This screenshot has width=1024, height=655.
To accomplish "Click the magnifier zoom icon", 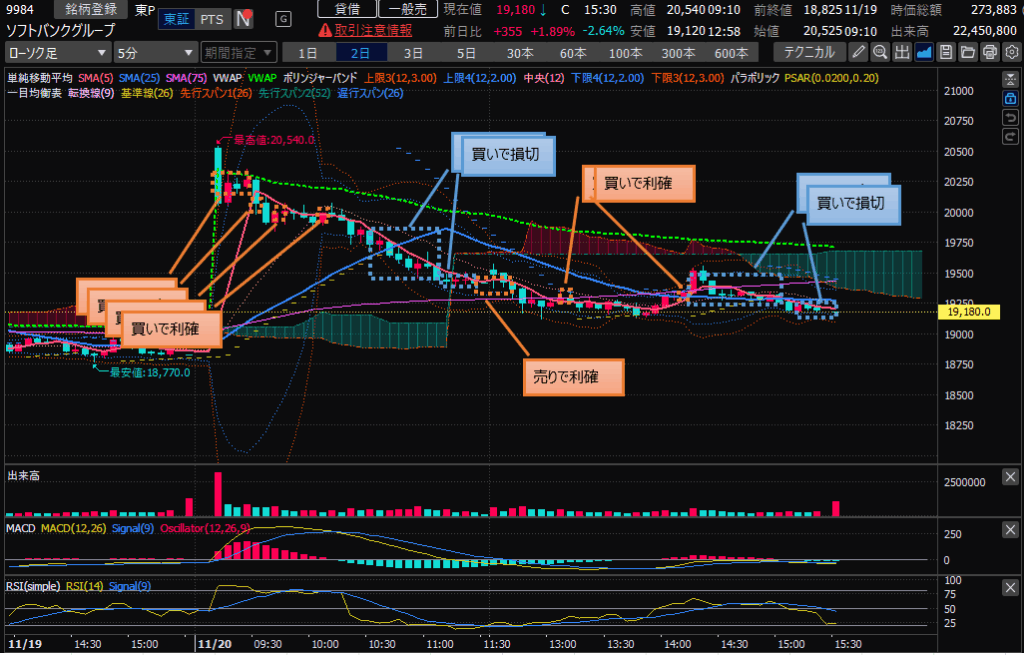I will [x=879, y=51].
